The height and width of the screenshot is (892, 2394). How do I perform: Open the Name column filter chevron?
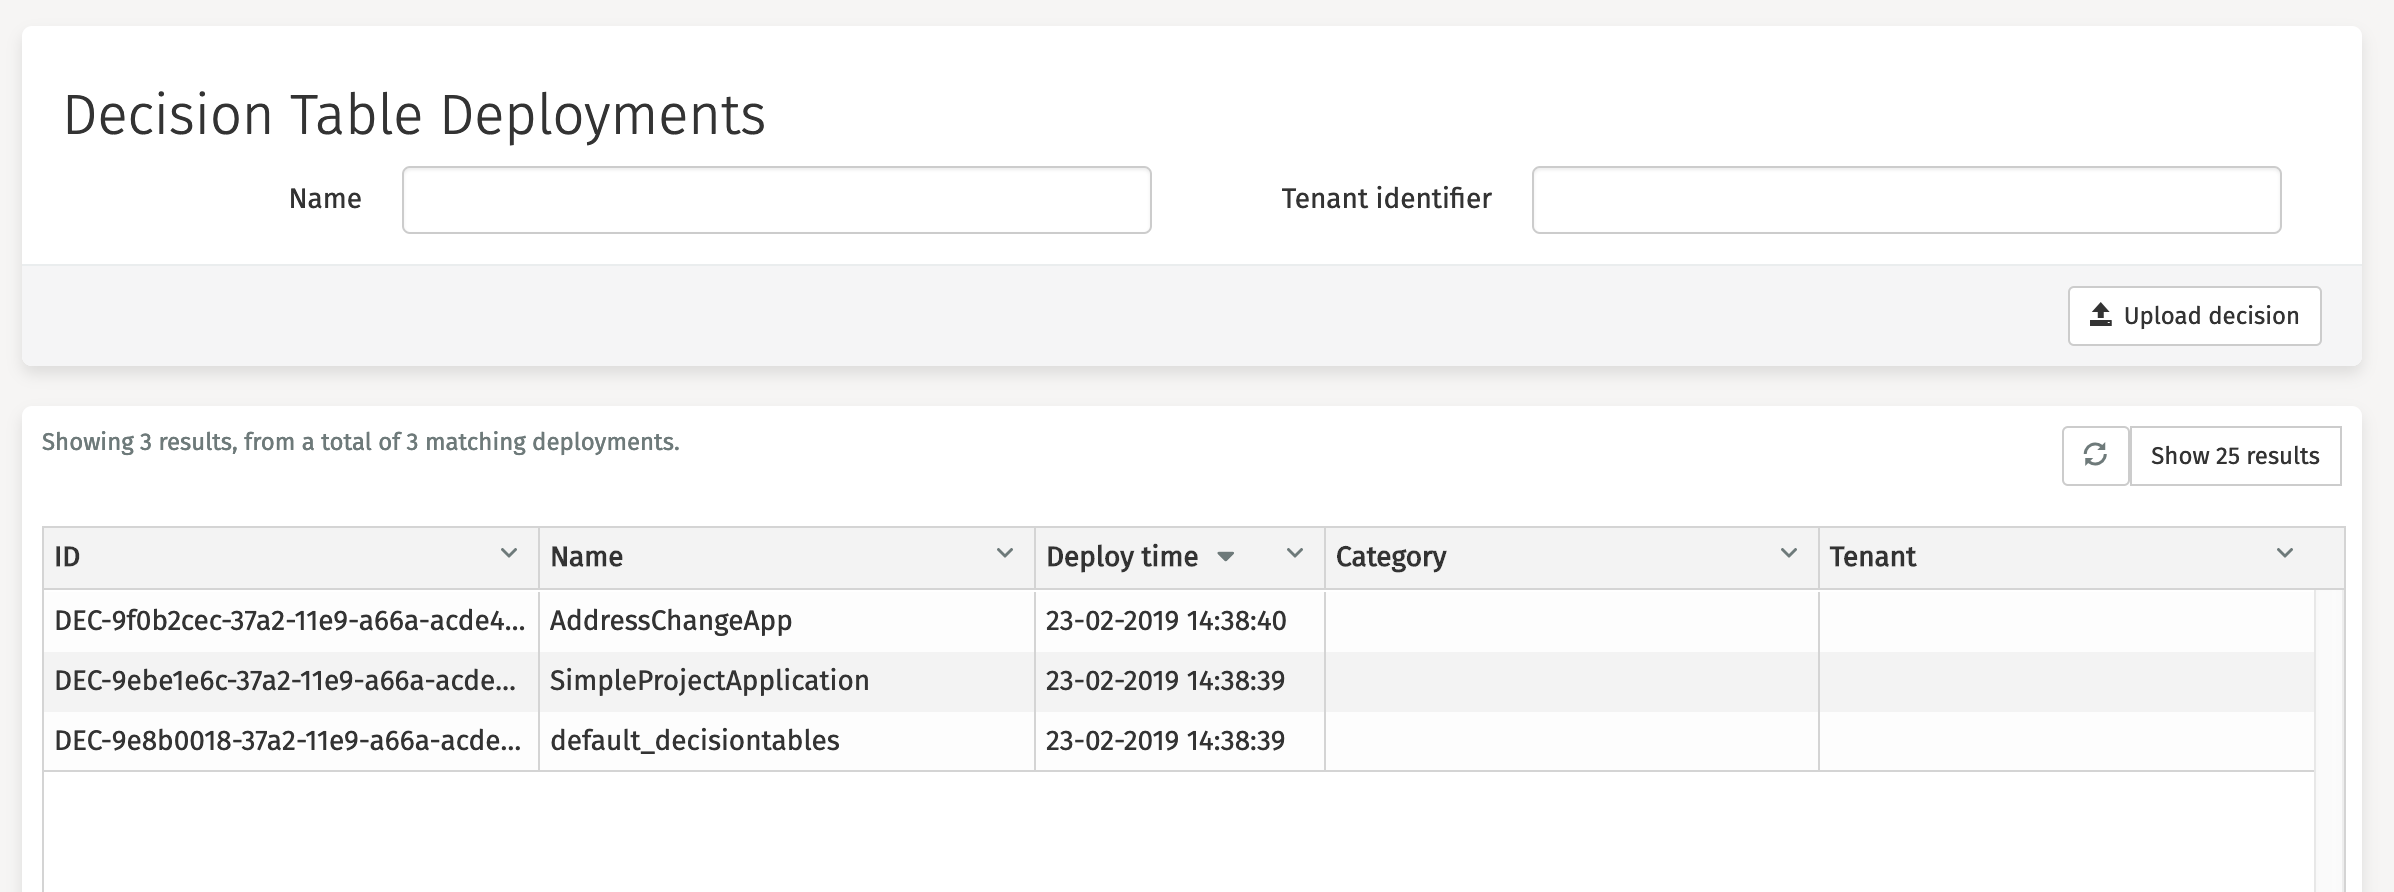click(x=1002, y=551)
